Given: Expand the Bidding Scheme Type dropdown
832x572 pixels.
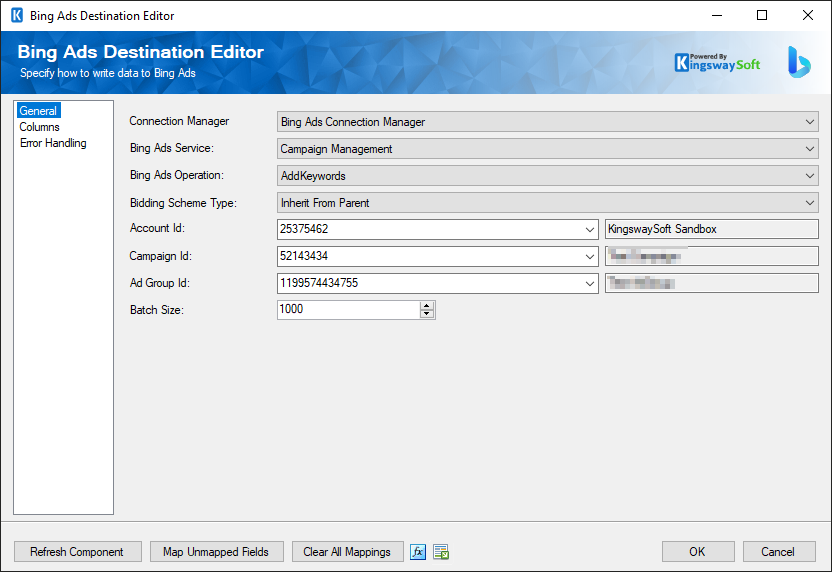Looking at the screenshot, I should [810, 203].
